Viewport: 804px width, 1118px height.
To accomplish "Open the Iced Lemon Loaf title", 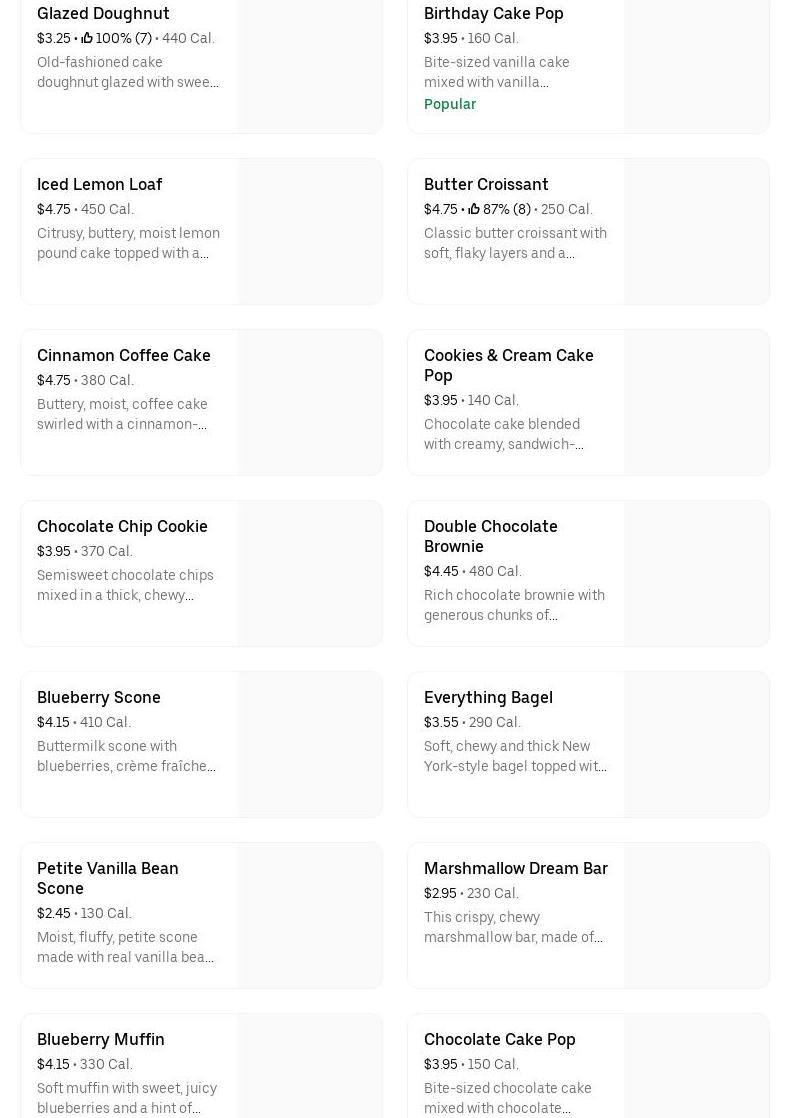I will (x=99, y=184).
